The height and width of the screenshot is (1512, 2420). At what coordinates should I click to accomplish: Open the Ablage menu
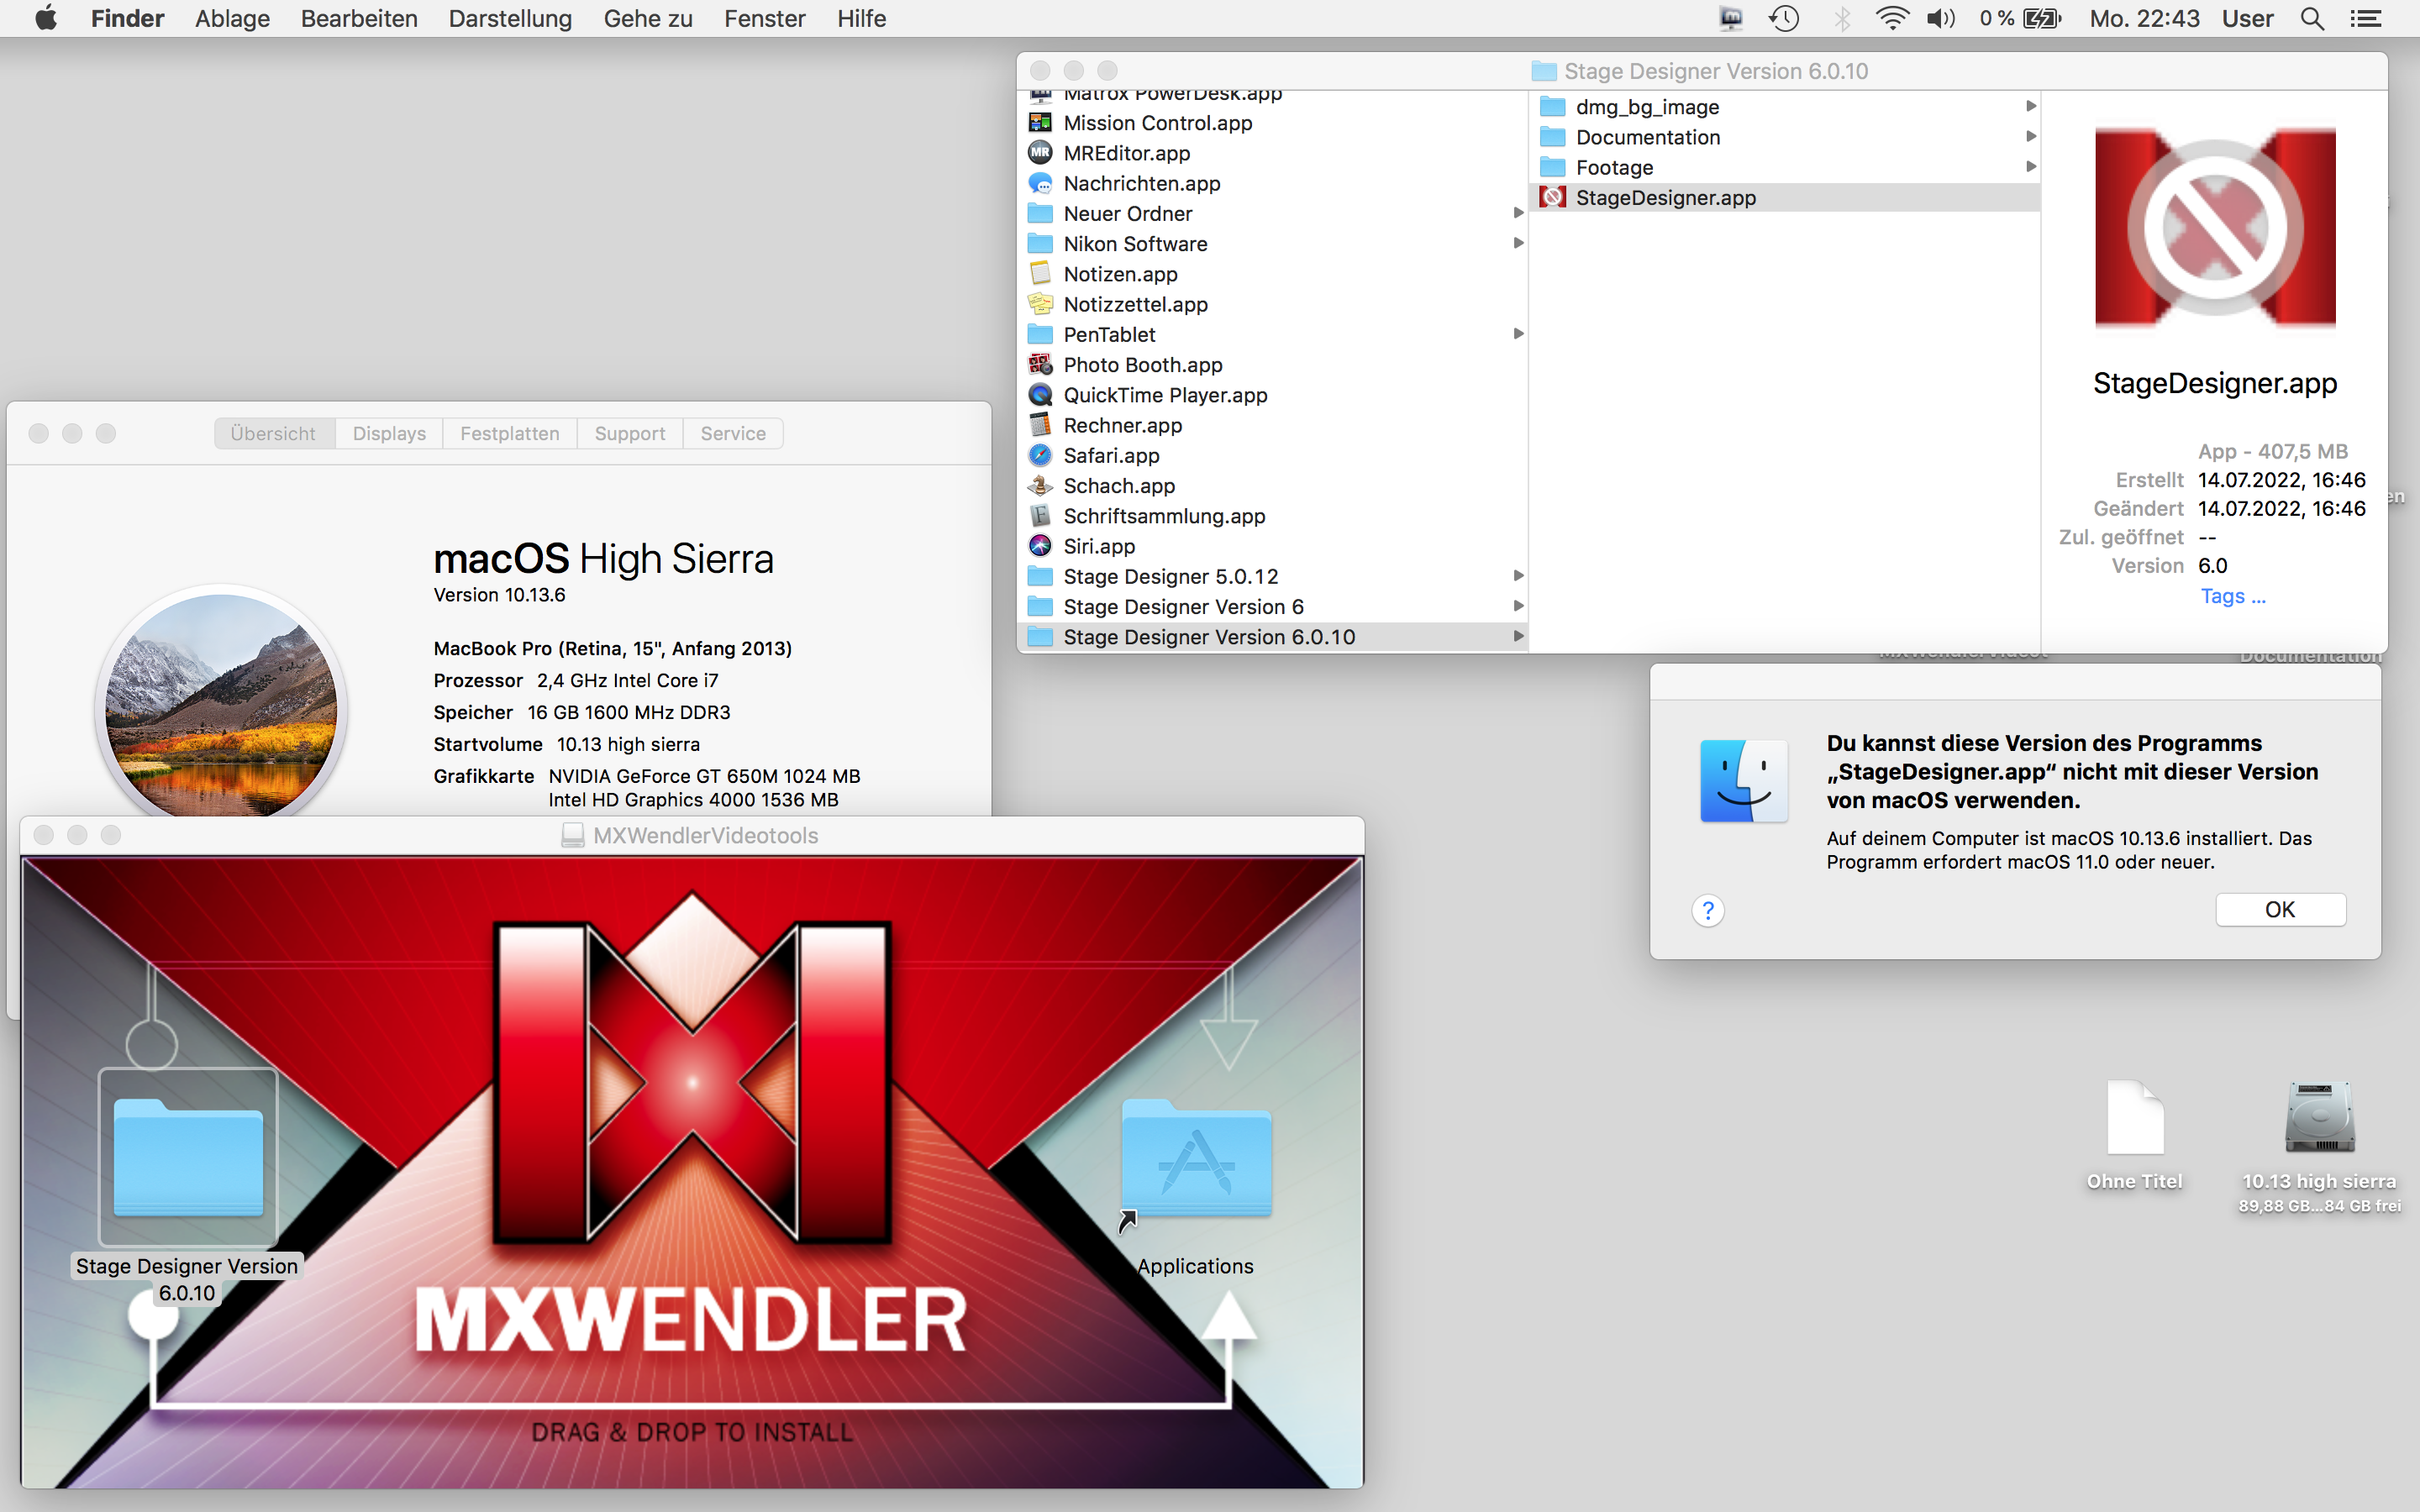click(x=232, y=18)
